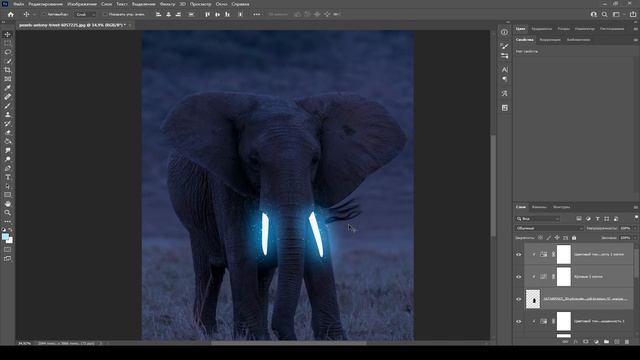
Task: Hide the Hue/Saturation 1 copy layer
Action: pos(519,254)
